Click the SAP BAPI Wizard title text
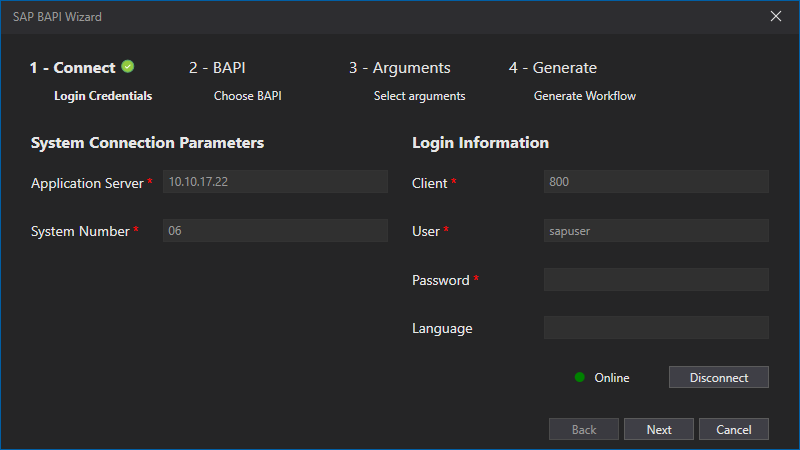Image resolution: width=800 pixels, height=450 pixels. pos(57,17)
